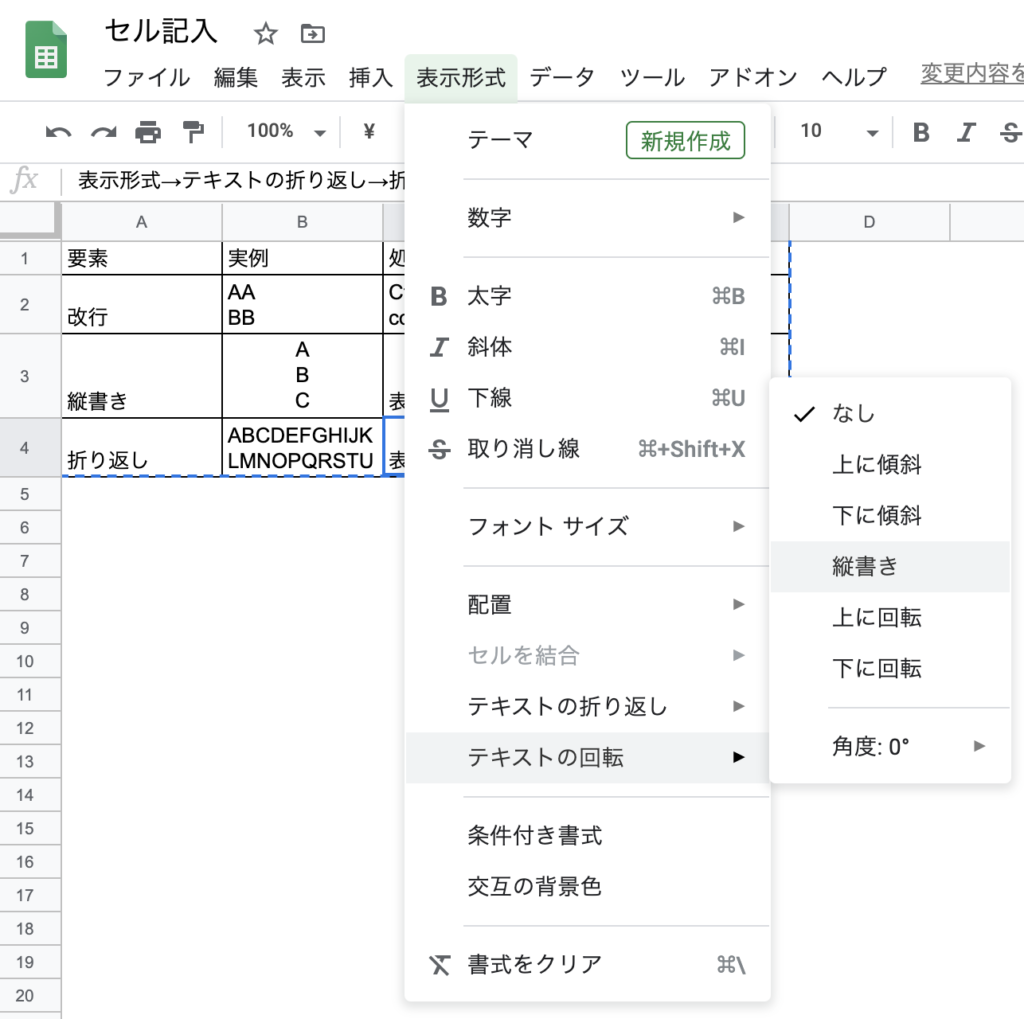
Task: Choose 取り消し線 strikethrough in the menu
Action: pyautogui.click(x=587, y=449)
